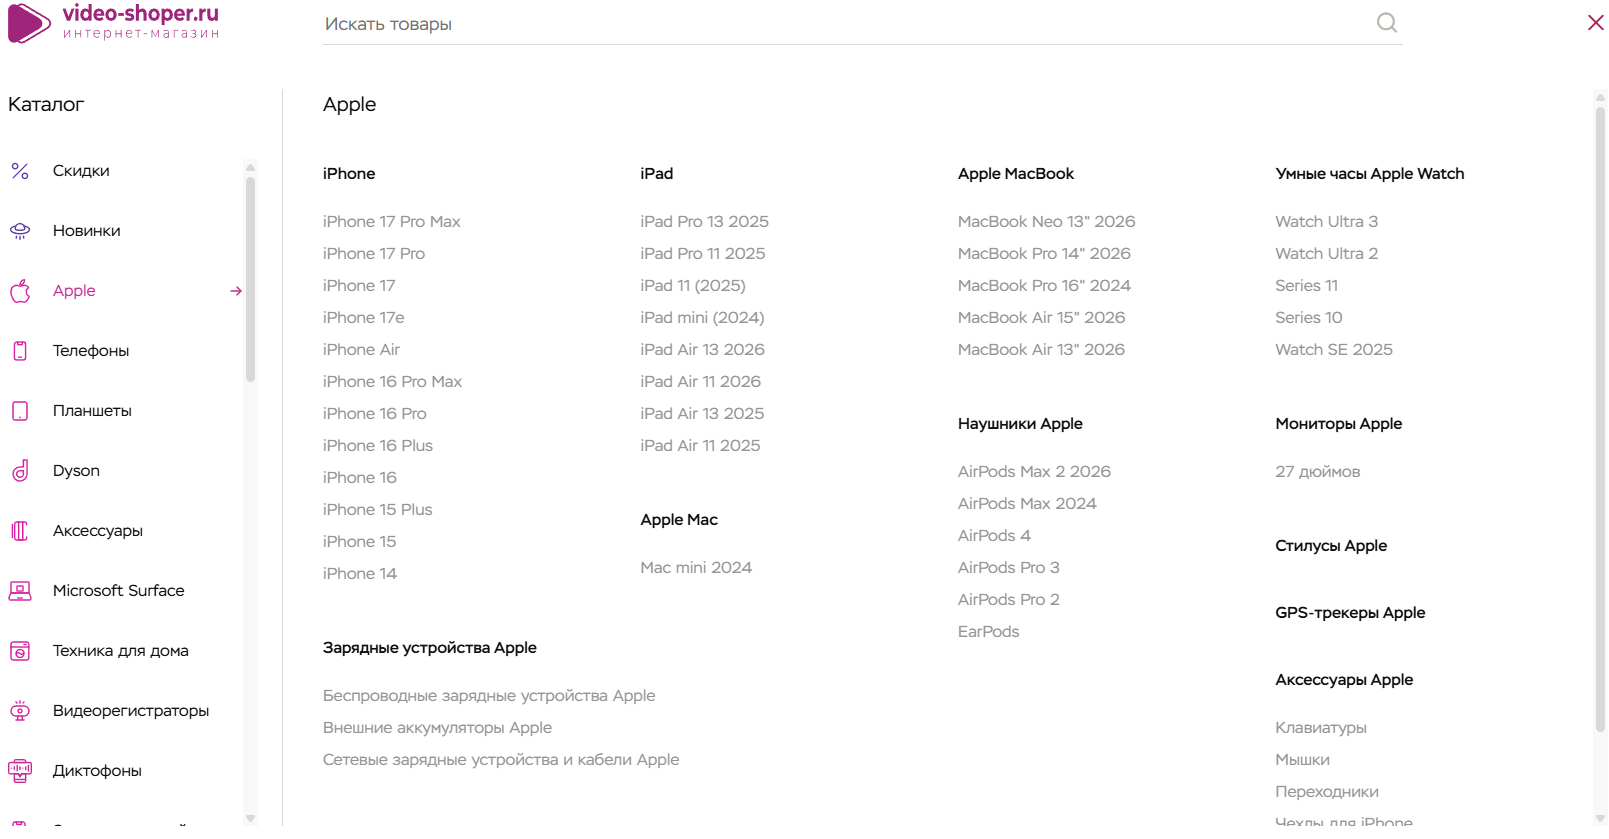Screen dimensions: 1609x839
Task: Select the Новинки UFO icon
Action: [20, 231]
